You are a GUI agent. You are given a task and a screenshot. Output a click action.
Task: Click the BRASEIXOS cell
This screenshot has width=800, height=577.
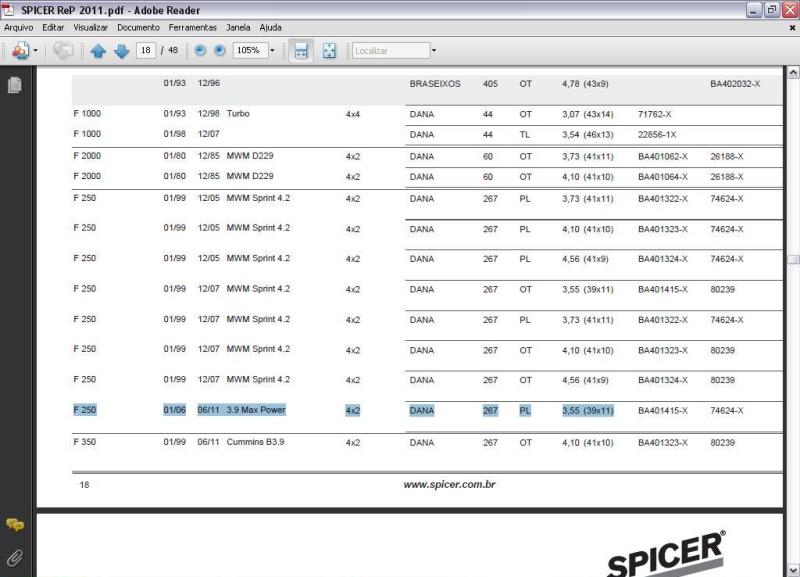click(435, 84)
